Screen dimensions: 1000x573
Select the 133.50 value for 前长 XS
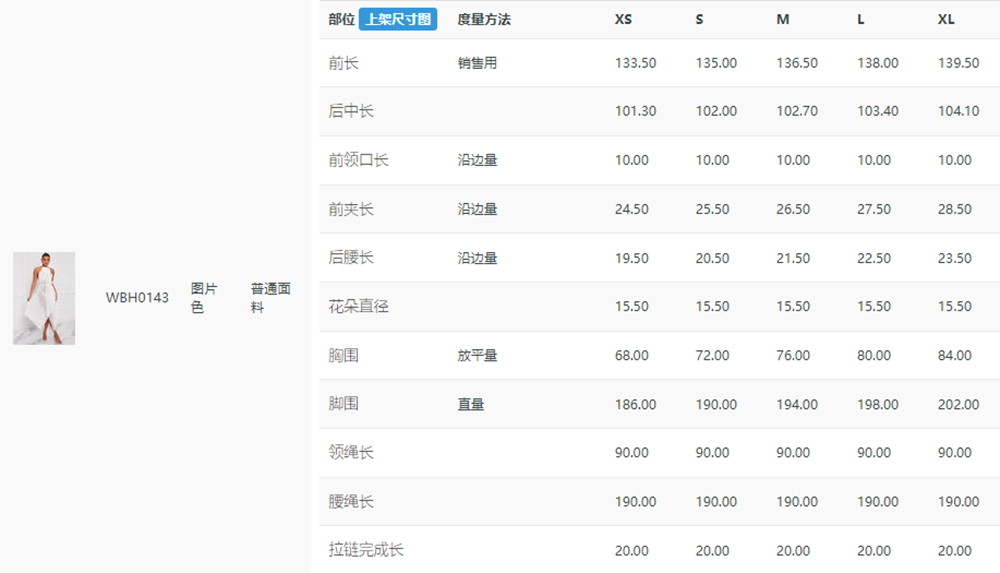point(635,63)
